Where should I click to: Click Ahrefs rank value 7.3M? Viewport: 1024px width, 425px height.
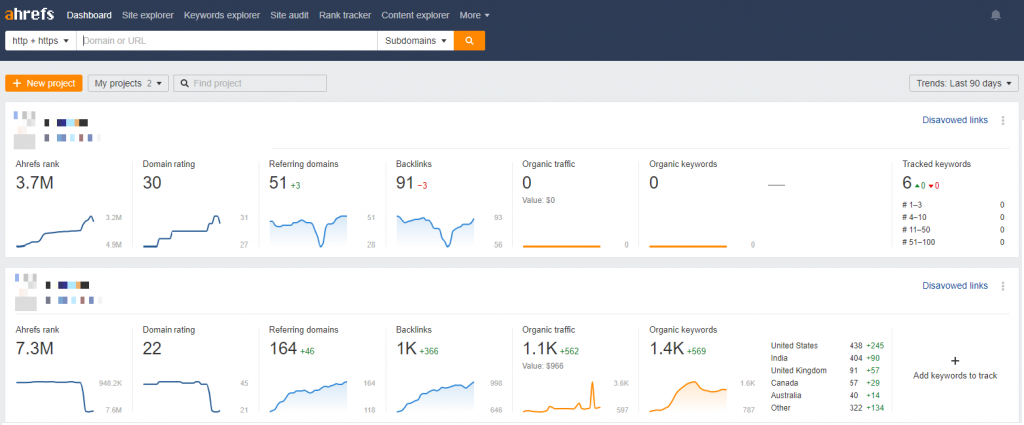click(35, 349)
